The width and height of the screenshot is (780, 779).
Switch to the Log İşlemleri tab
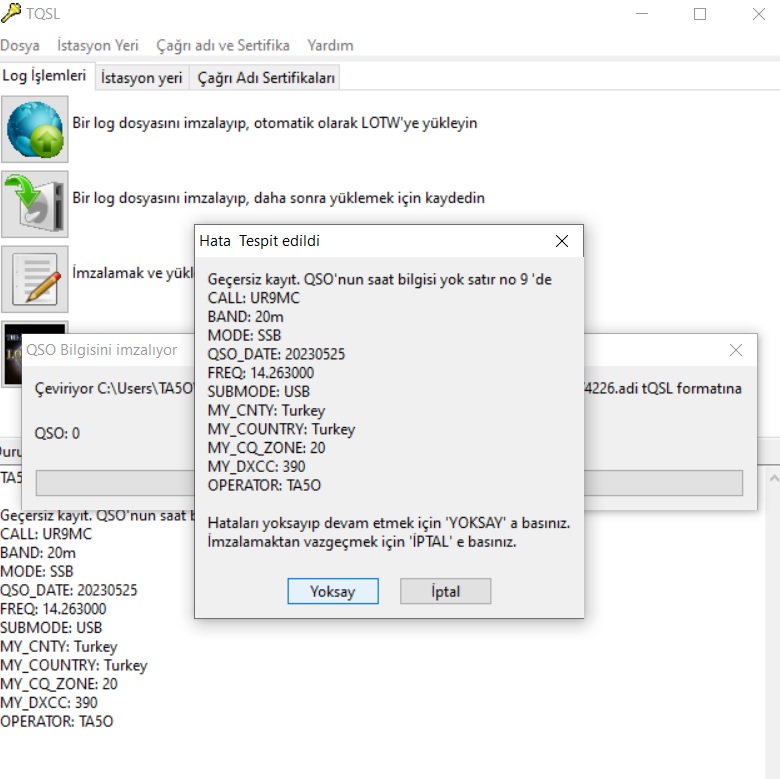[44, 76]
